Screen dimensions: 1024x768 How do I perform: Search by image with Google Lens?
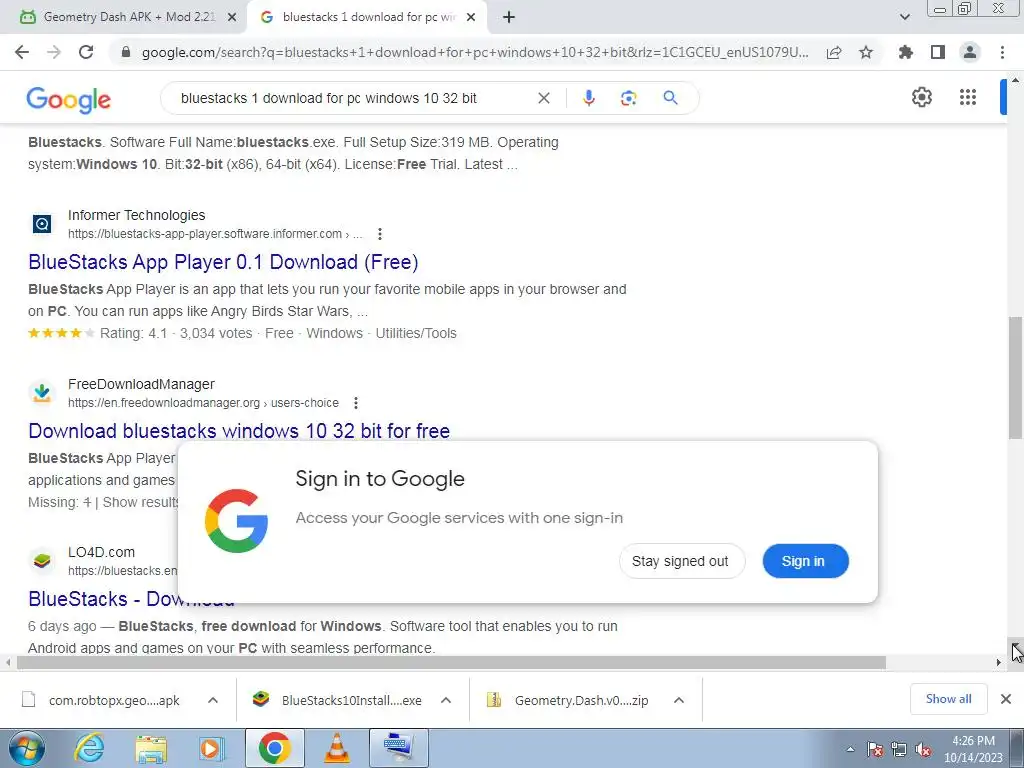pyautogui.click(x=628, y=98)
